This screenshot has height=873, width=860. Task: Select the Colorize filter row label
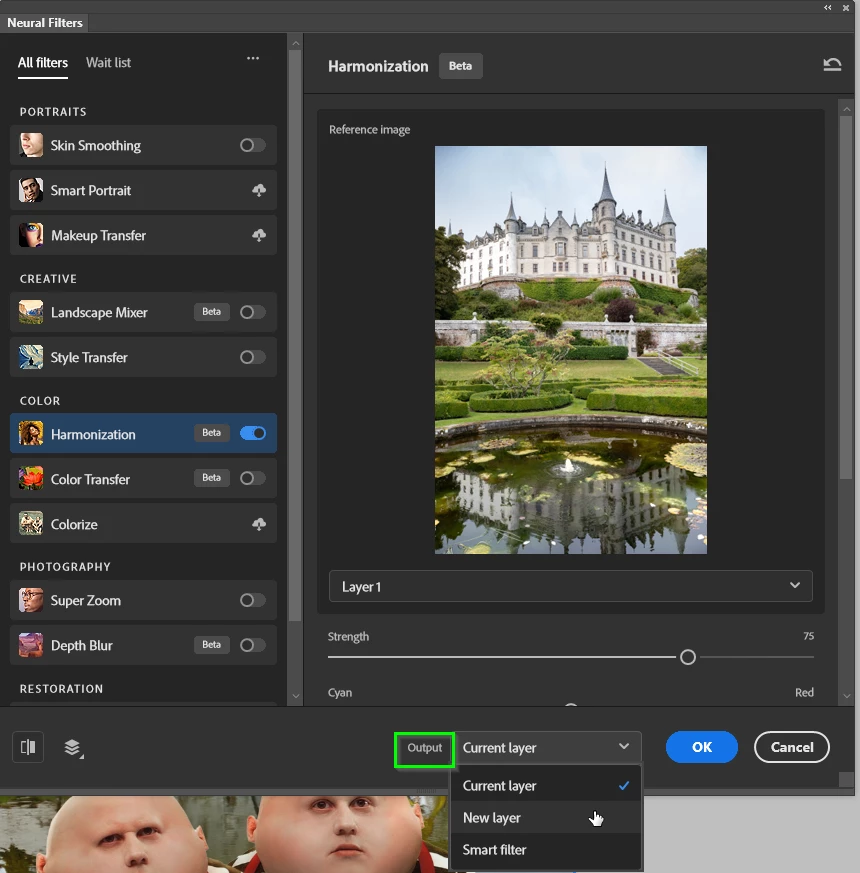pos(74,524)
